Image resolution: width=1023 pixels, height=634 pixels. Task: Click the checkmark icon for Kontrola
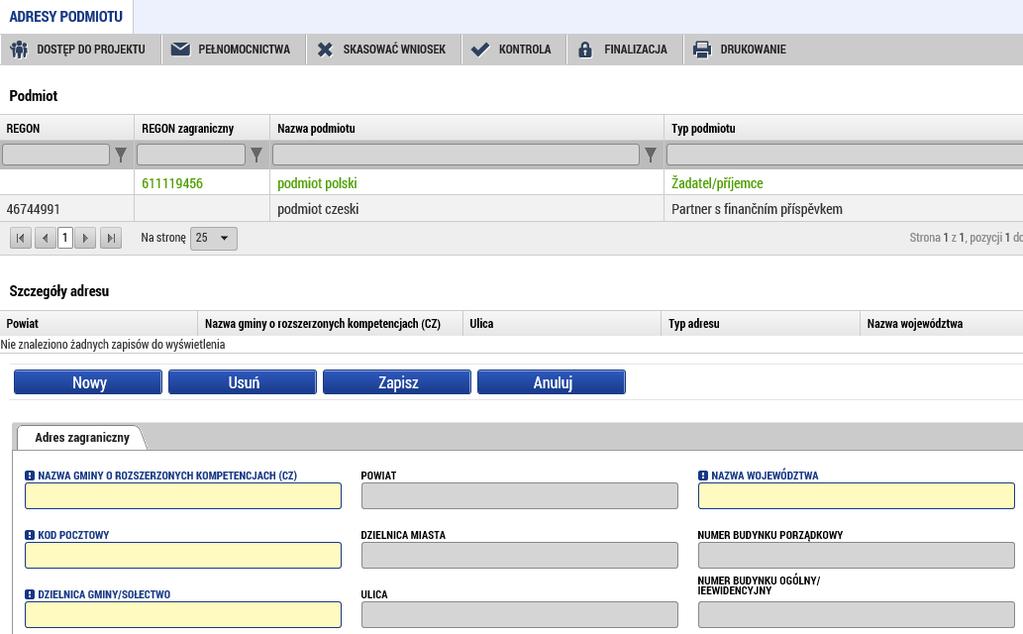[480, 50]
